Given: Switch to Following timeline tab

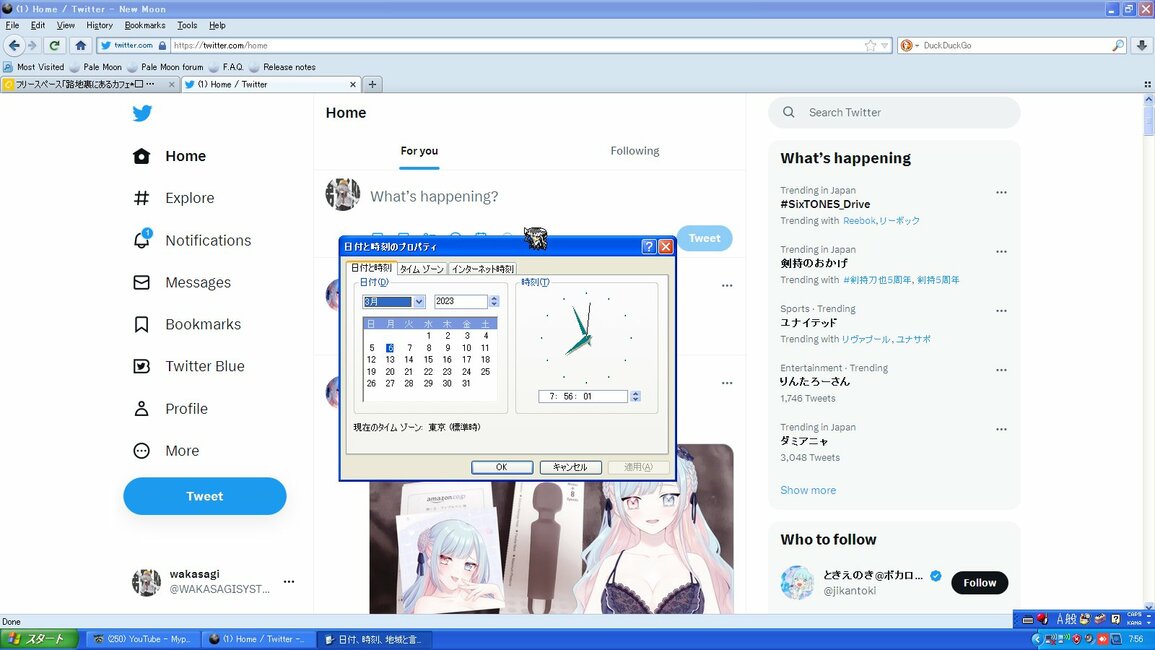Looking at the screenshot, I should tap(634, 151).
